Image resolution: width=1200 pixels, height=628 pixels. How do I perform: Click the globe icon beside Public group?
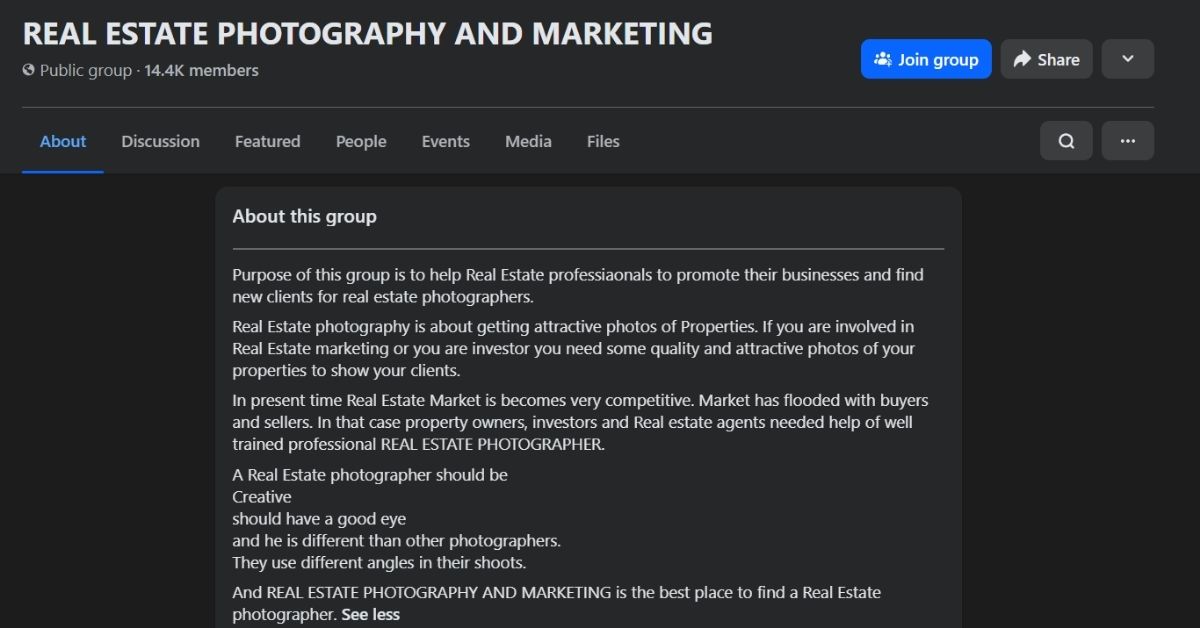(x=29, y=71)
